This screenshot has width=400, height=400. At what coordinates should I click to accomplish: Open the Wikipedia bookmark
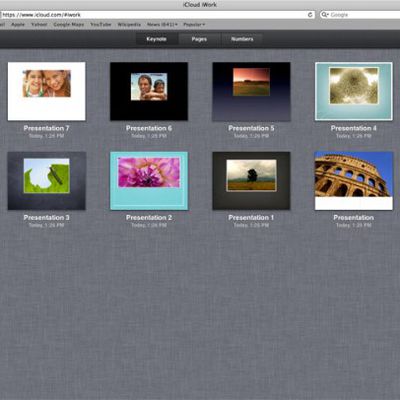click(129, 25)
